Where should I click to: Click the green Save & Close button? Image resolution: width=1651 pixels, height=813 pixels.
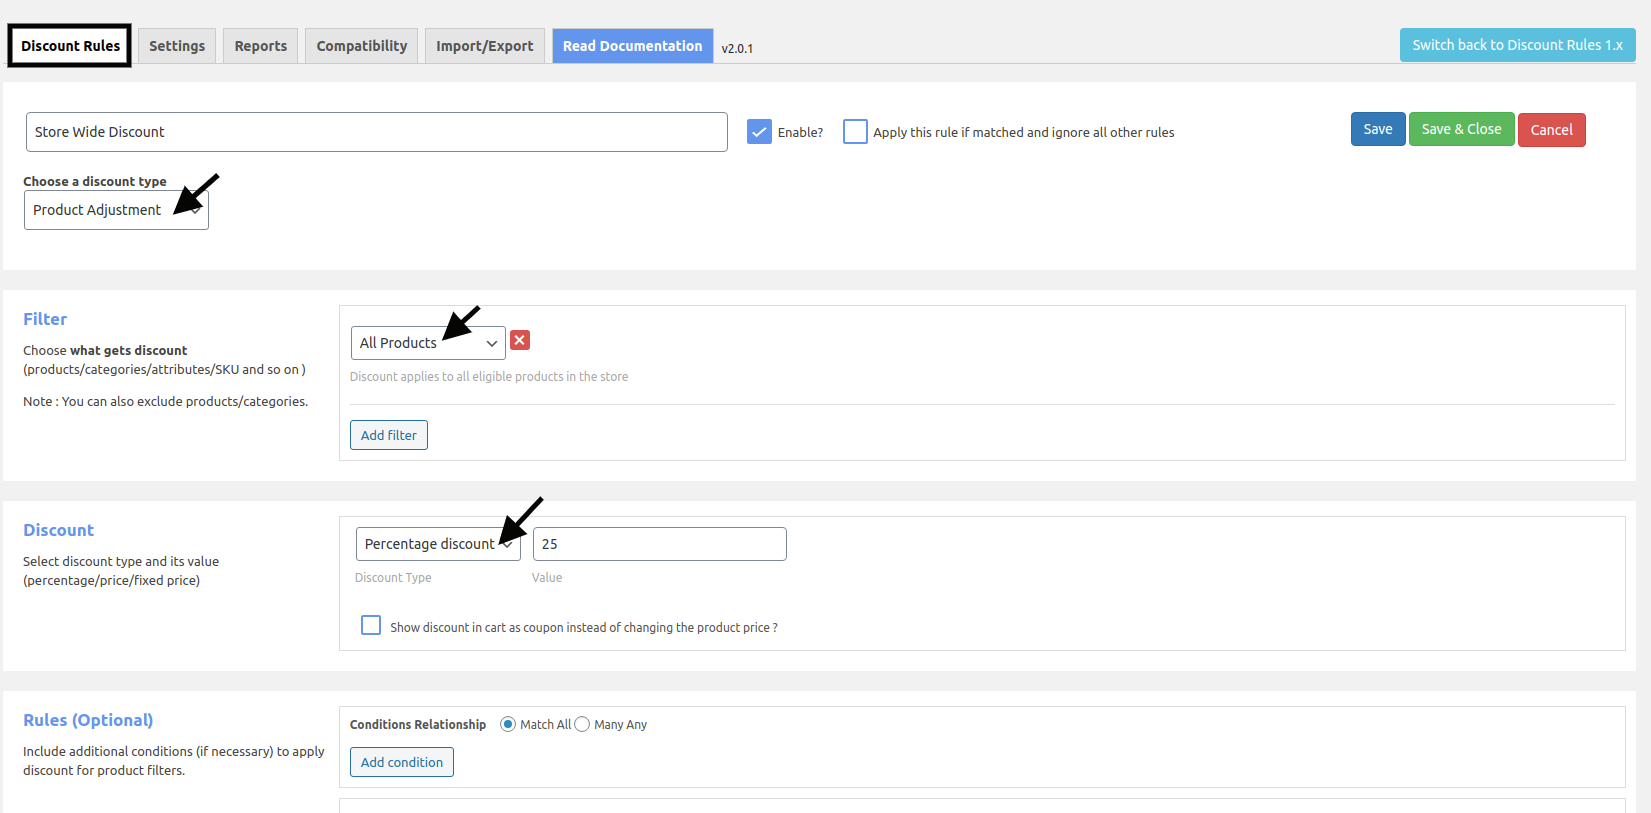click(1461, 130)
